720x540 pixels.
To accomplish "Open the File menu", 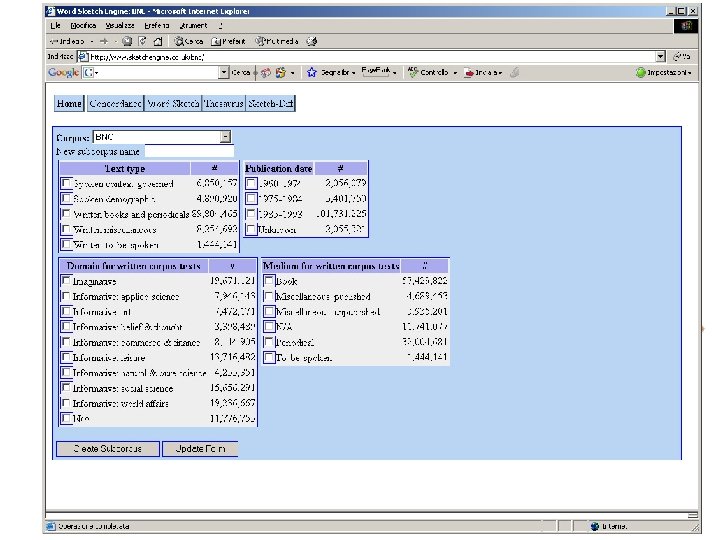I will click(56, 26).
